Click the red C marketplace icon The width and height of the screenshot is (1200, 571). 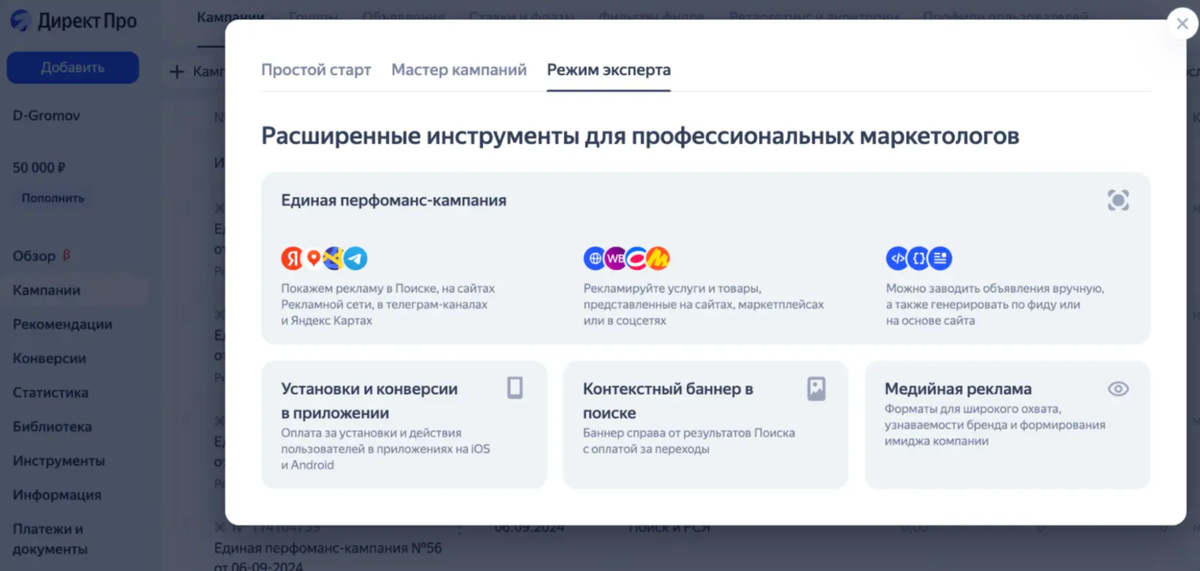[637, 258]
